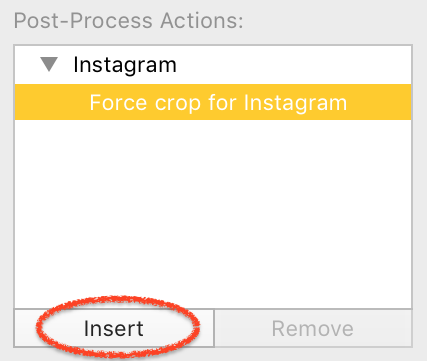427x361 pixels.
Task: Click the Insert button
Action: coord(114,328)
